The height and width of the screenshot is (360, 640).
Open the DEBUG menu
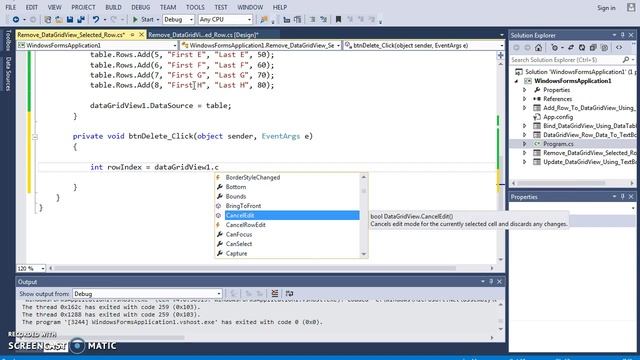(140, 7)
